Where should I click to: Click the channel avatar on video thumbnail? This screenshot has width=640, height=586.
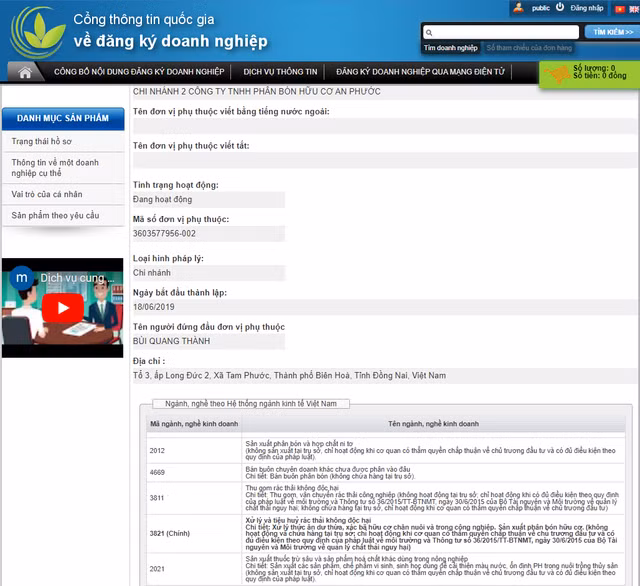coord(20,276)
